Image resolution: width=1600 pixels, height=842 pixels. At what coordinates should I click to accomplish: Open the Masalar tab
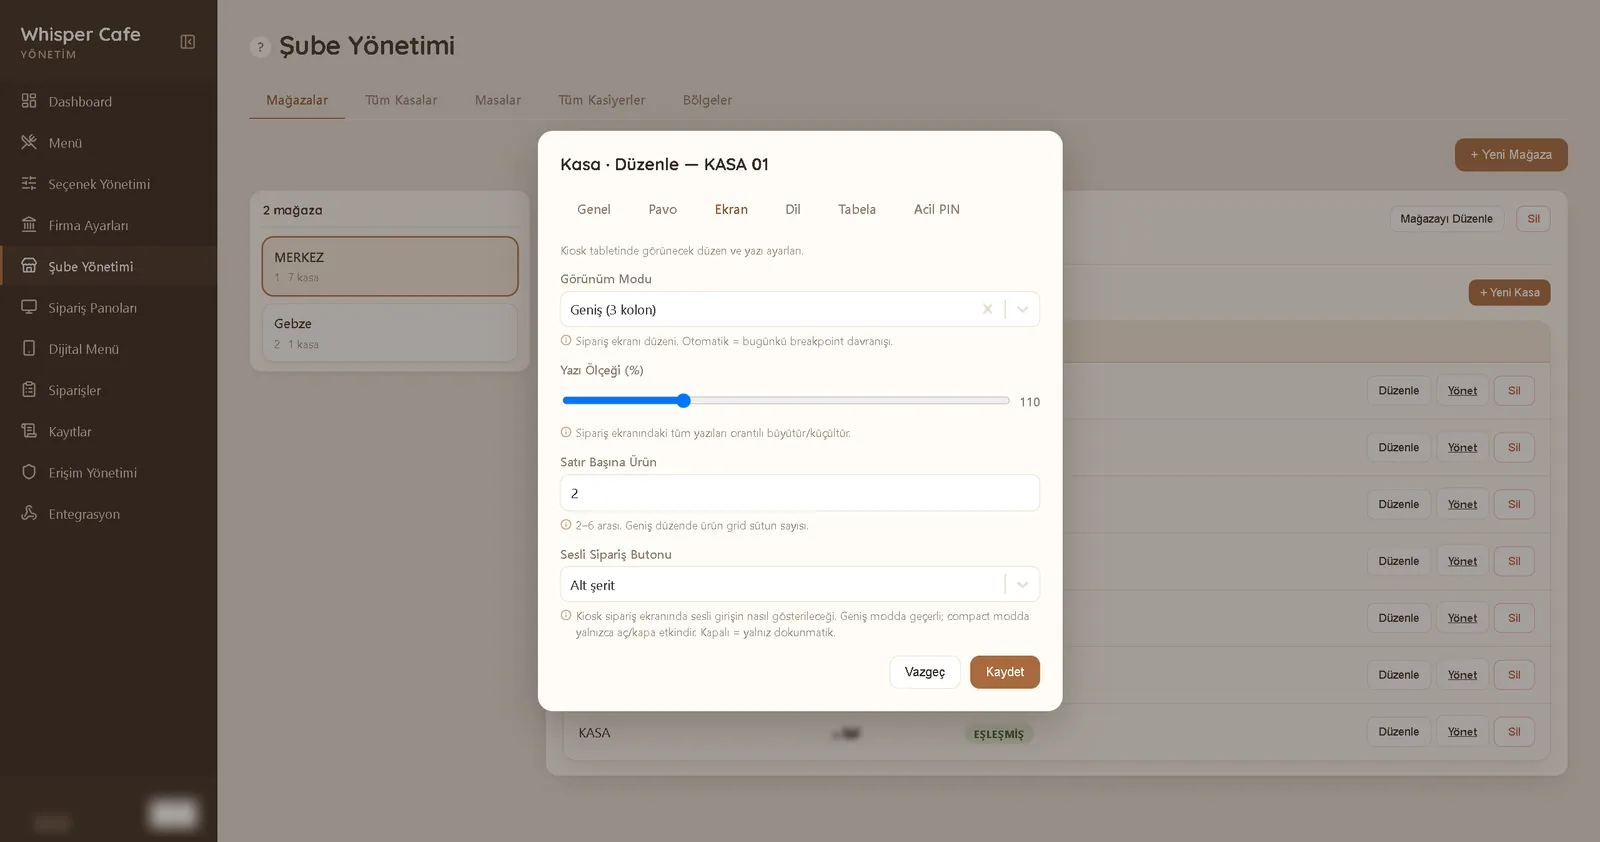click(x=498, y=100)
